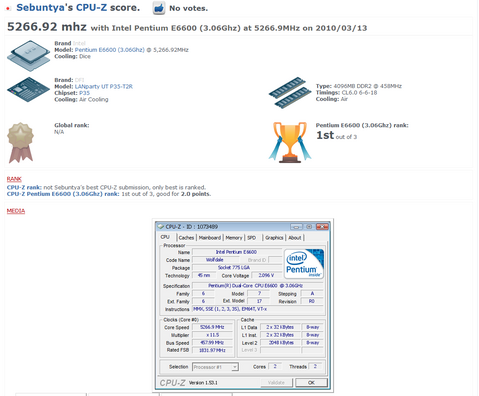Click the Bus Speed 457.99 MHz field

tap(212, 343)
